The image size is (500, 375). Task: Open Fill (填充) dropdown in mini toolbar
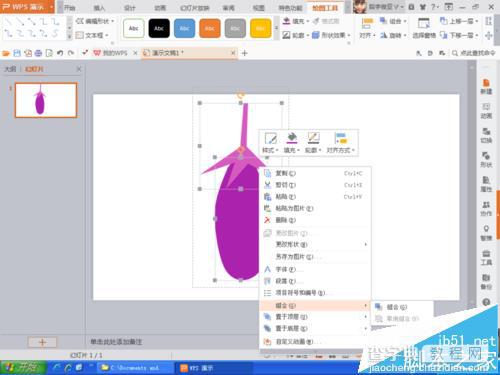292,143
